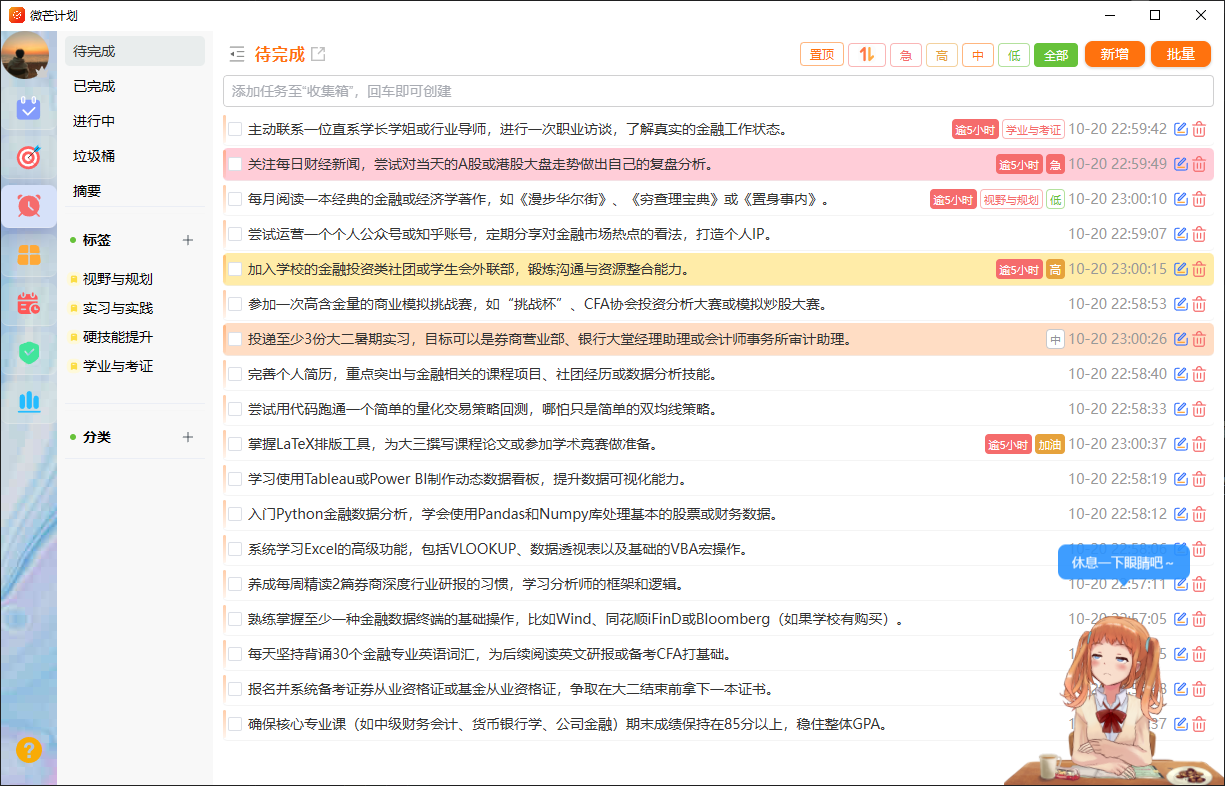Filter tasks by 急 priority
The width and height of the screenshot is (1225, 786).
click(905, 54)
